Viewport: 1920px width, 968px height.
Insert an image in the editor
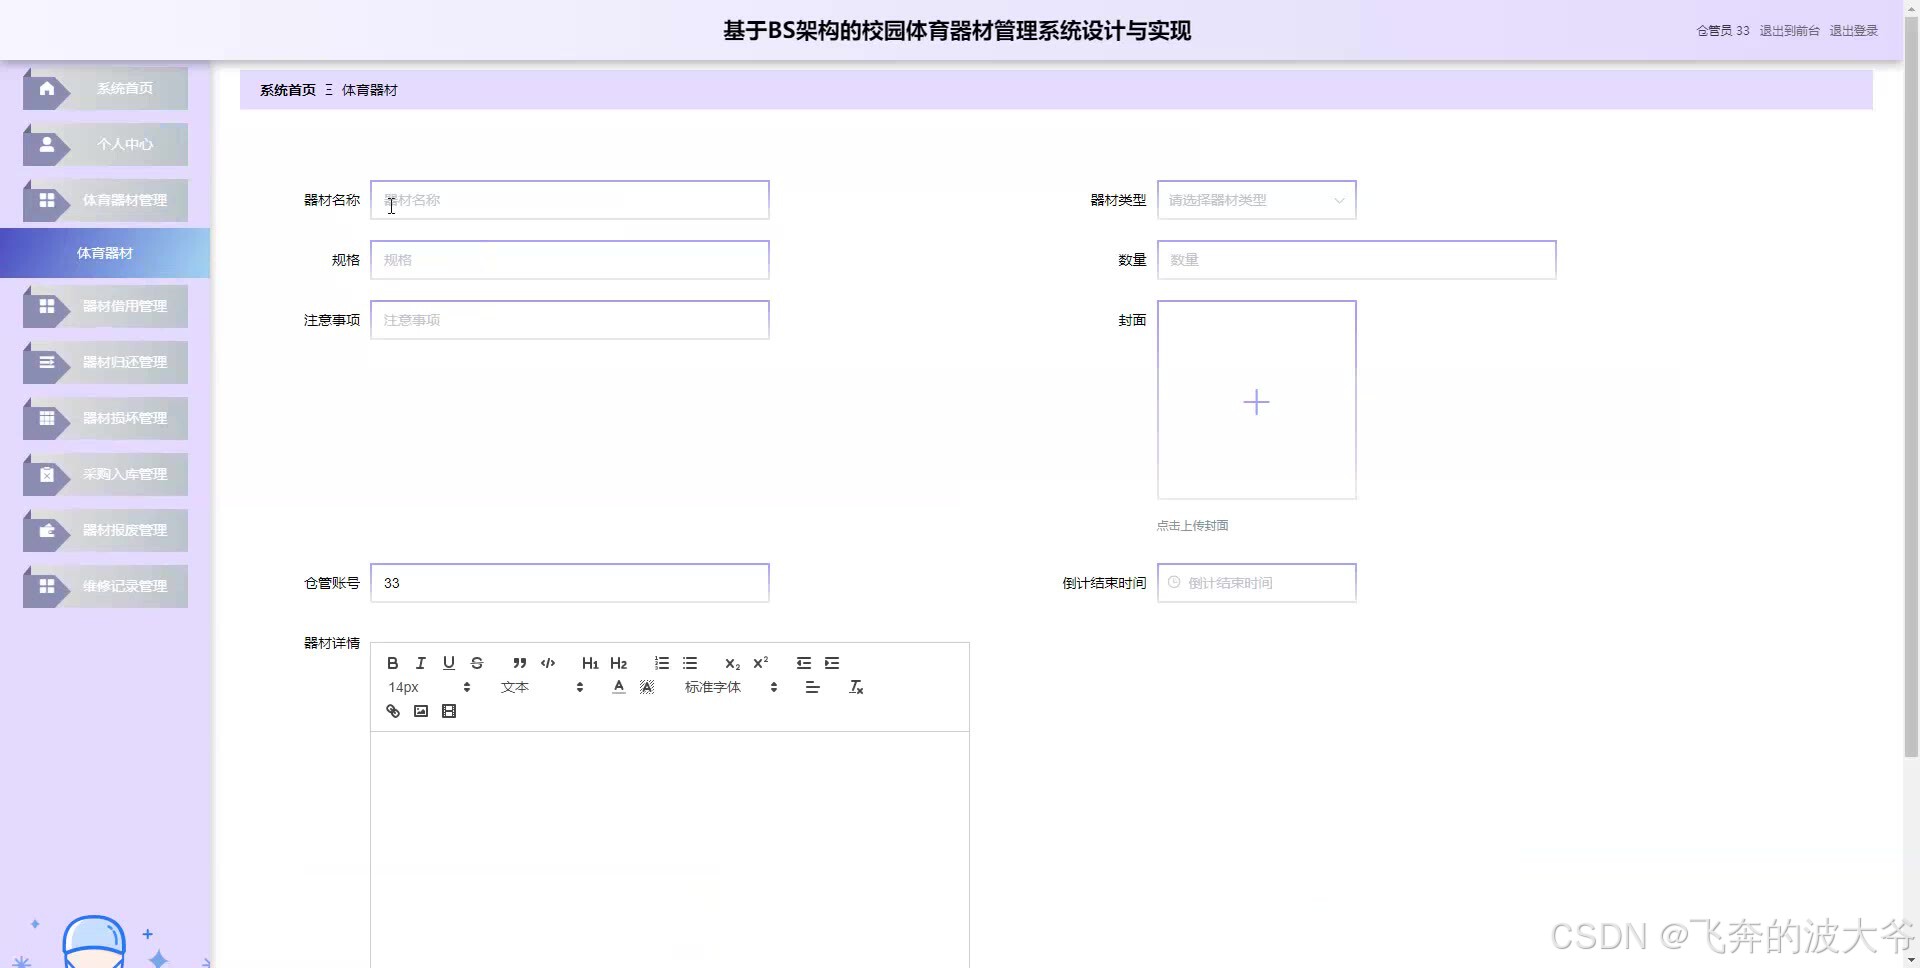pos(421,711)
